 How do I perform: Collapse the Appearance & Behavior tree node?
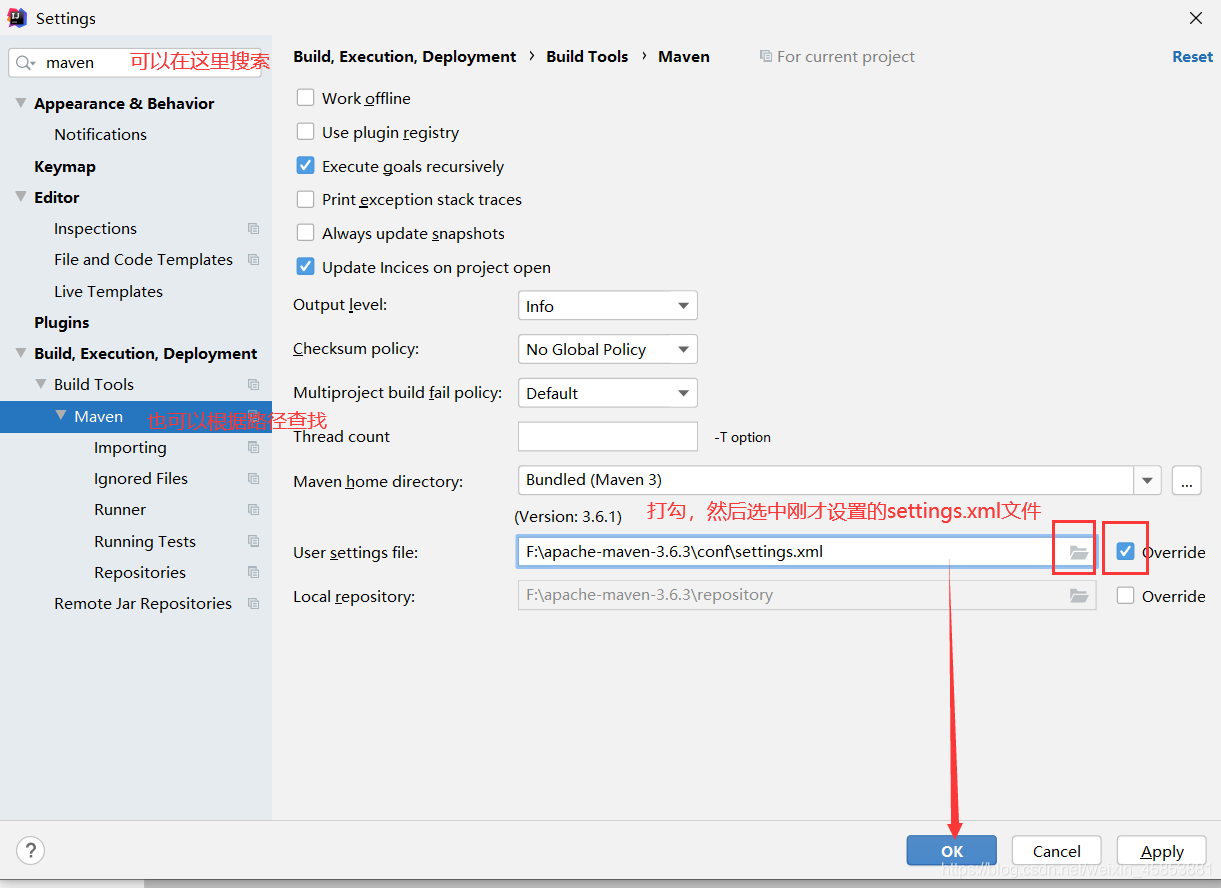click(21, 103)
